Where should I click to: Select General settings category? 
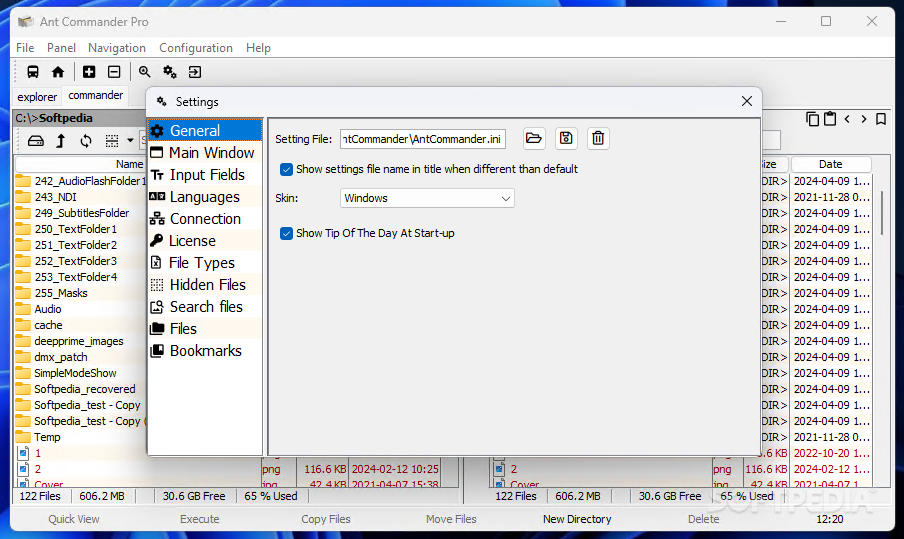click(x=205, y=131)
